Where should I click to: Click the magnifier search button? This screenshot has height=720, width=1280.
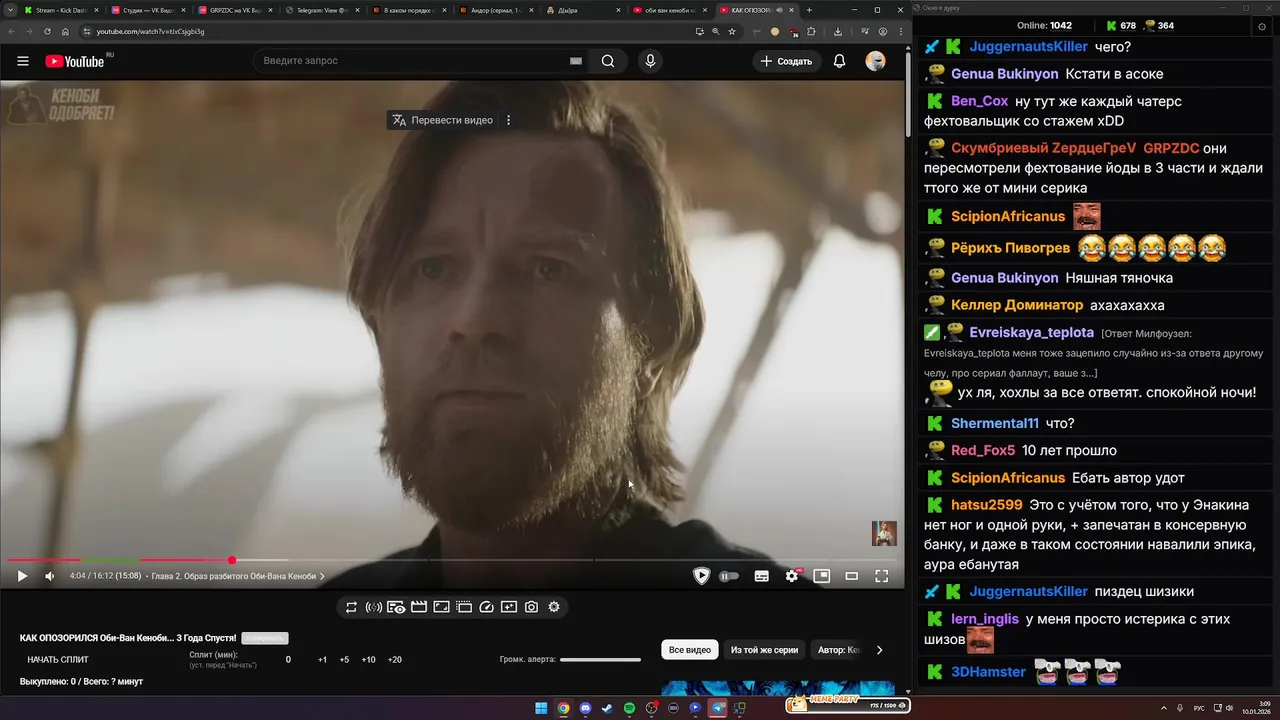(x=608, y=61)
